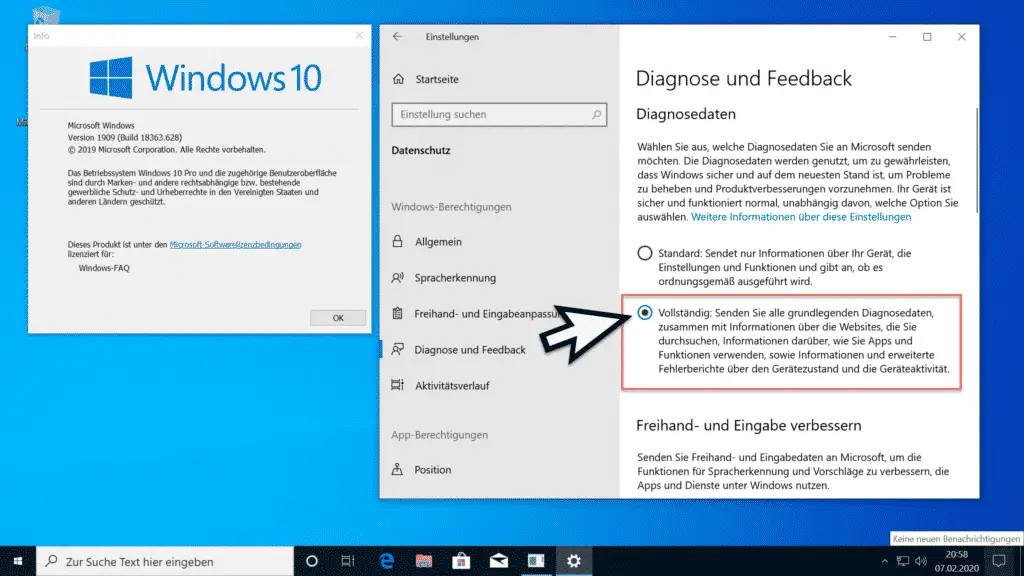
Task: Open the network tray icon
Action: pos(903,561)
